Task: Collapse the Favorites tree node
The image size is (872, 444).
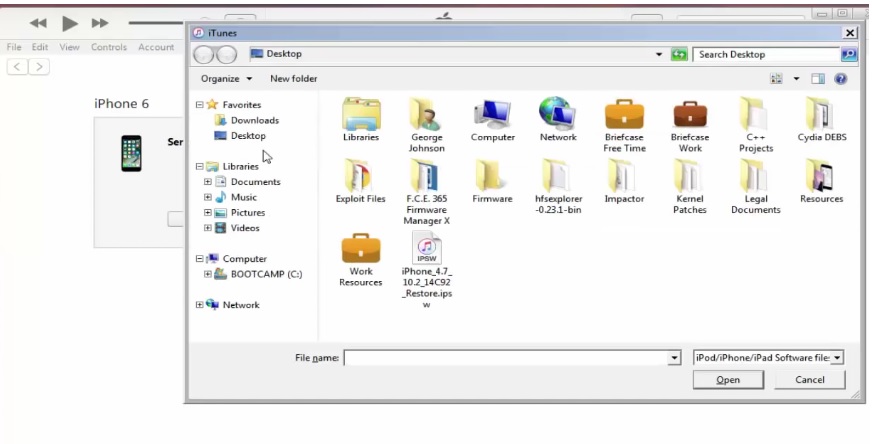Action: tap(200, 105)
